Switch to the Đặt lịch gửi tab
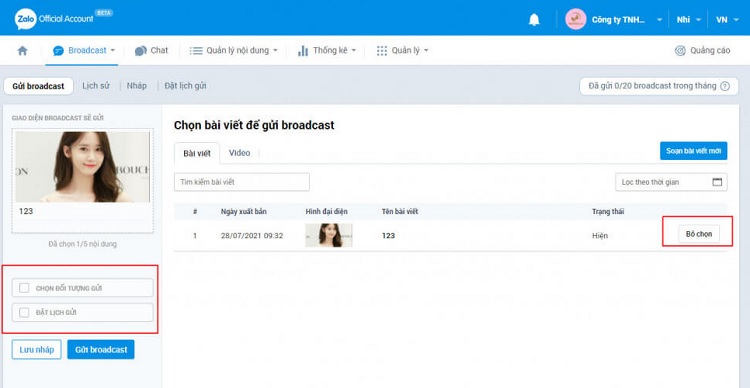This screenshot has height=388, width=750. click(x=185, y=86)
